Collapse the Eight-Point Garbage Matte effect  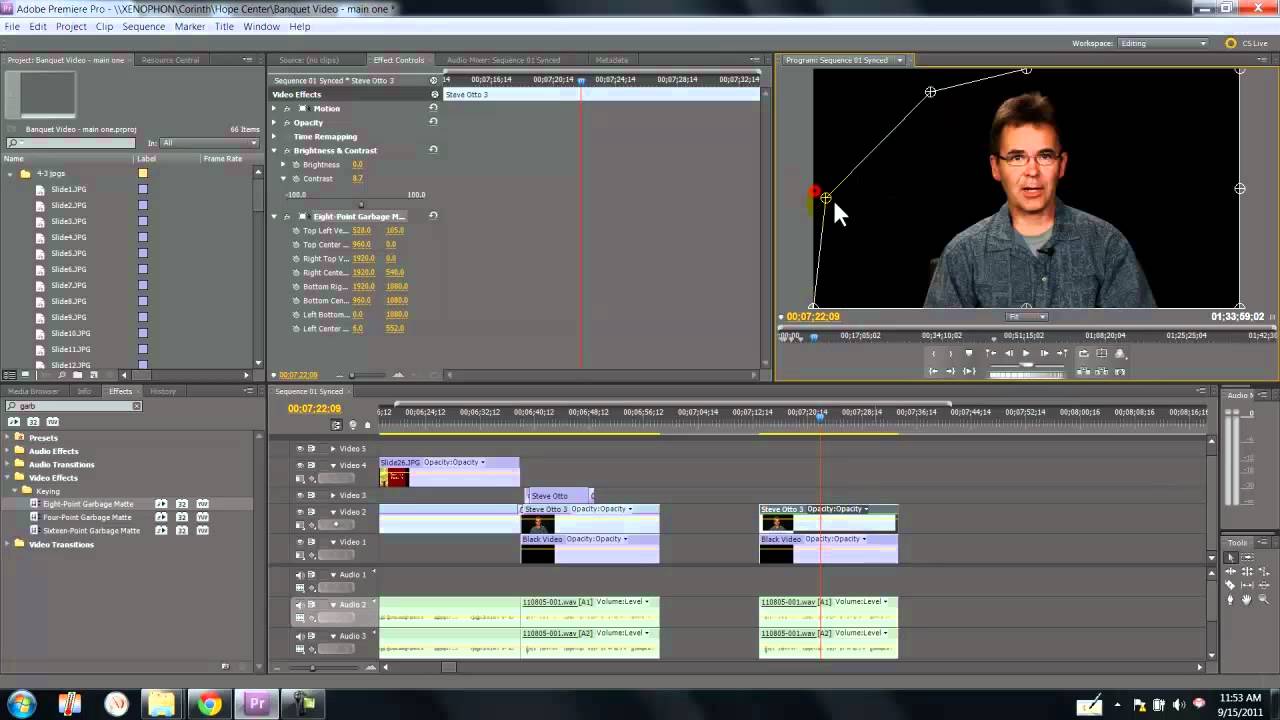(274, 216)
